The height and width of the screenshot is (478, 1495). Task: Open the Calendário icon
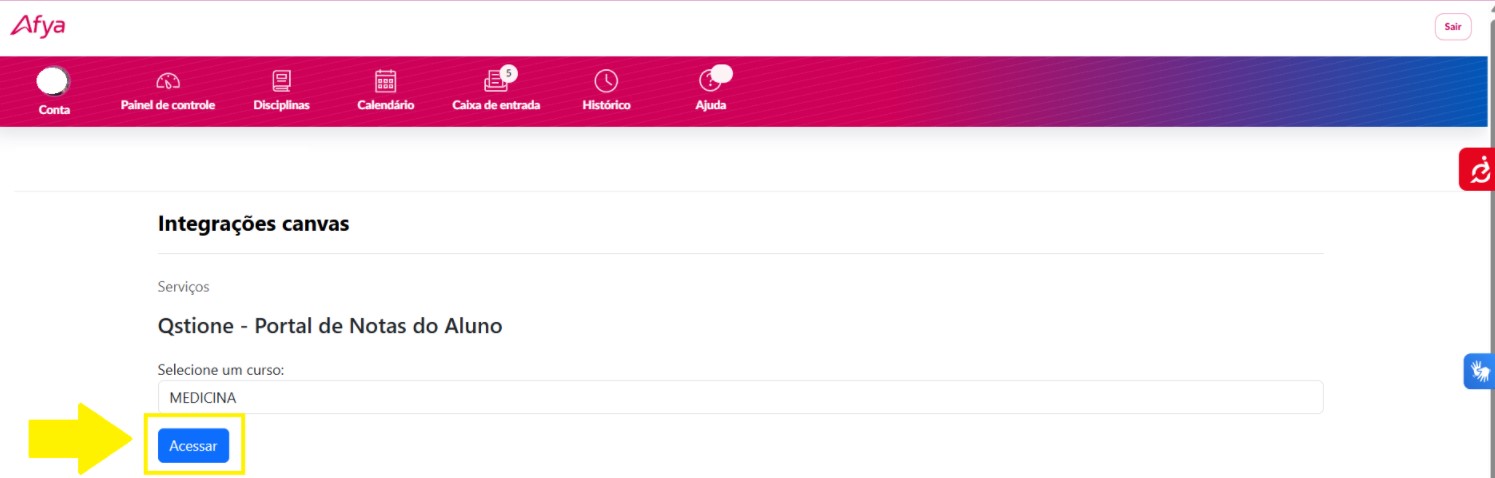385,81
